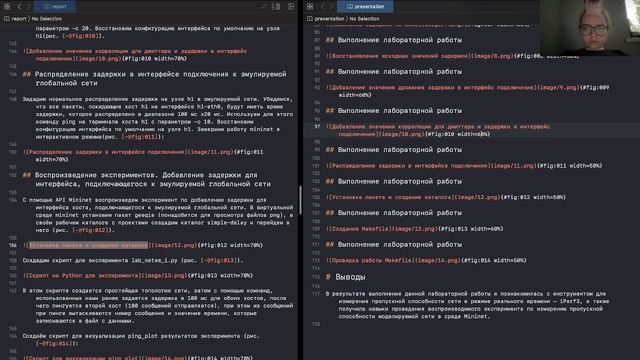
Task: Click image/13.png link in report pane
Action: (x=165, y=276)
